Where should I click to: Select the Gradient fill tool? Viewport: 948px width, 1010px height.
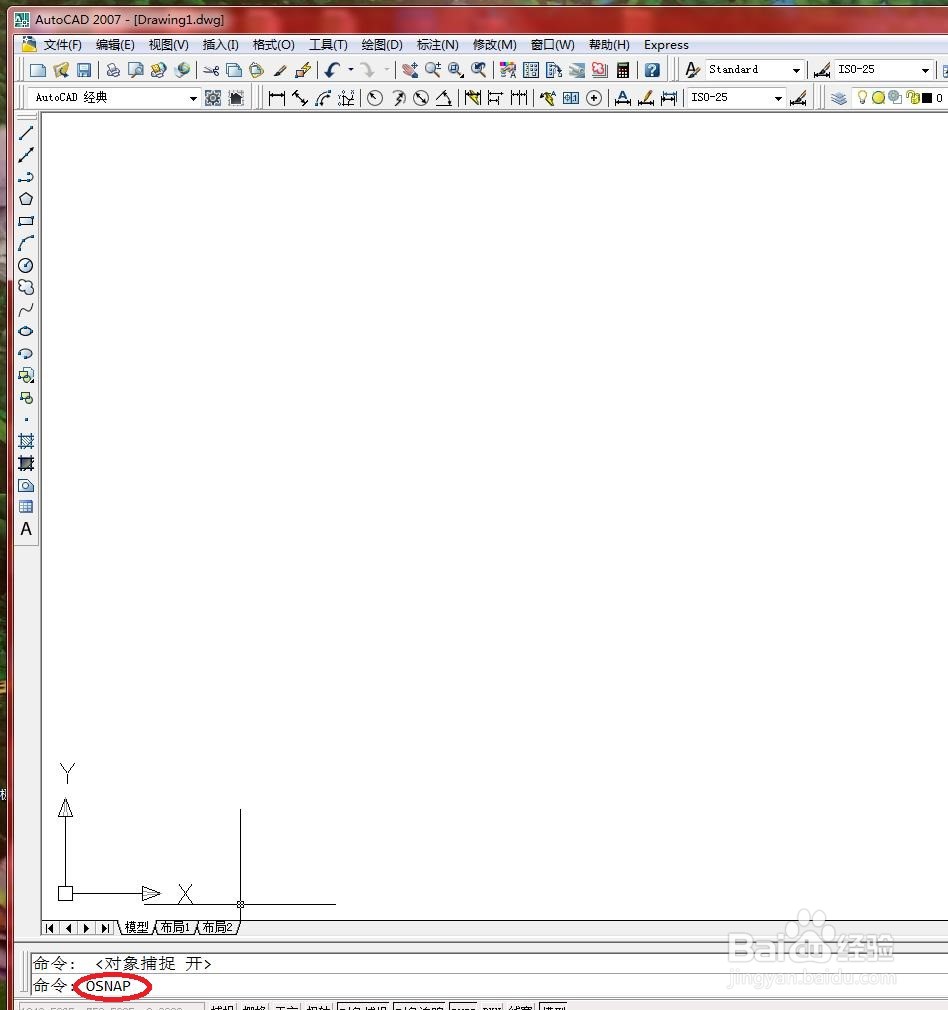[26, 464]
